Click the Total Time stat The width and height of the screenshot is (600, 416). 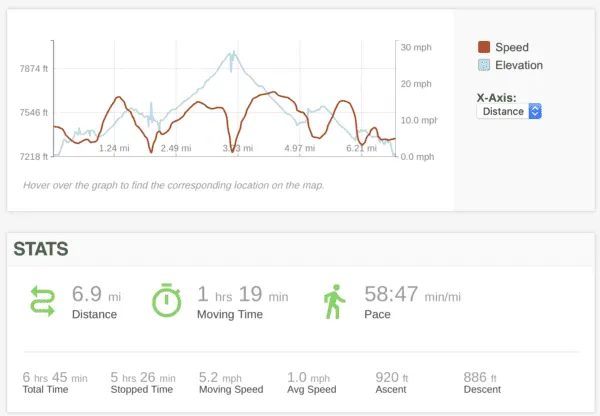(x=55, y=382)
